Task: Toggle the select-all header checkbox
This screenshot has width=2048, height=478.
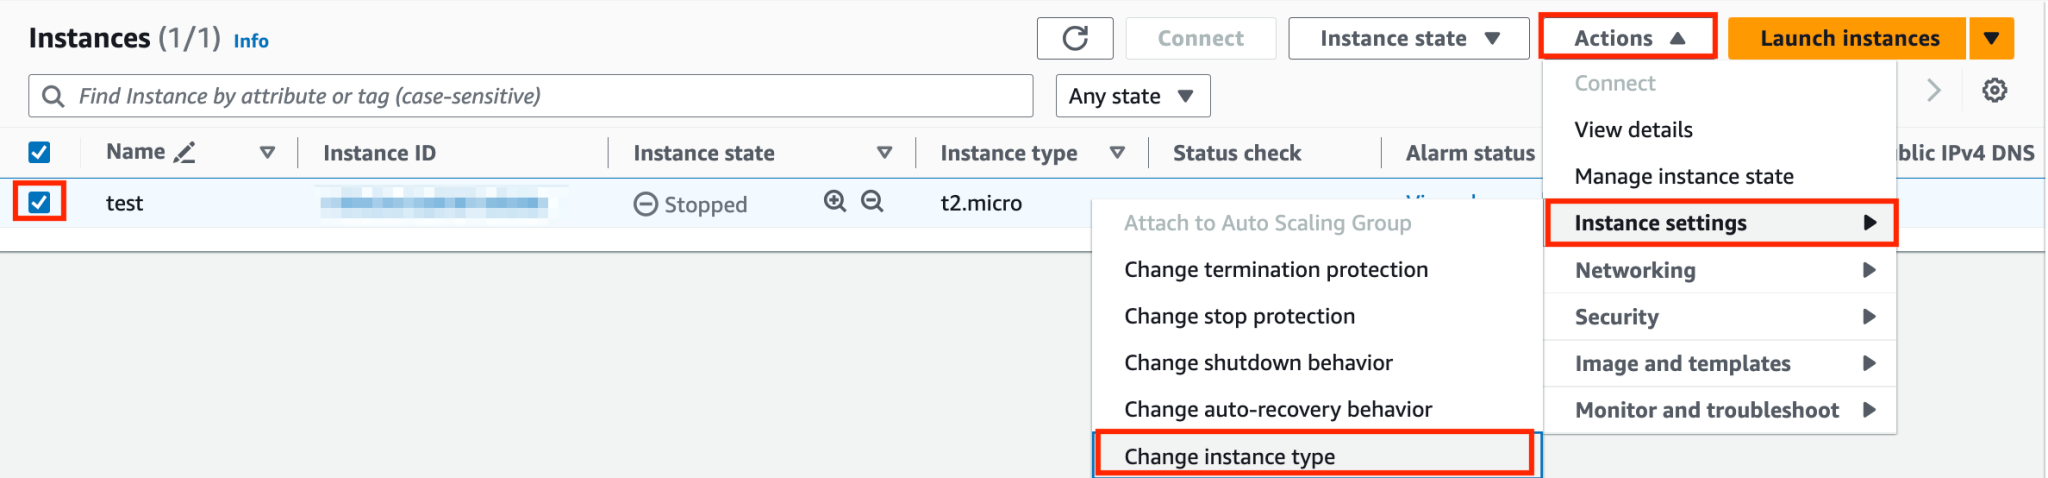Action: coord(39,152)
